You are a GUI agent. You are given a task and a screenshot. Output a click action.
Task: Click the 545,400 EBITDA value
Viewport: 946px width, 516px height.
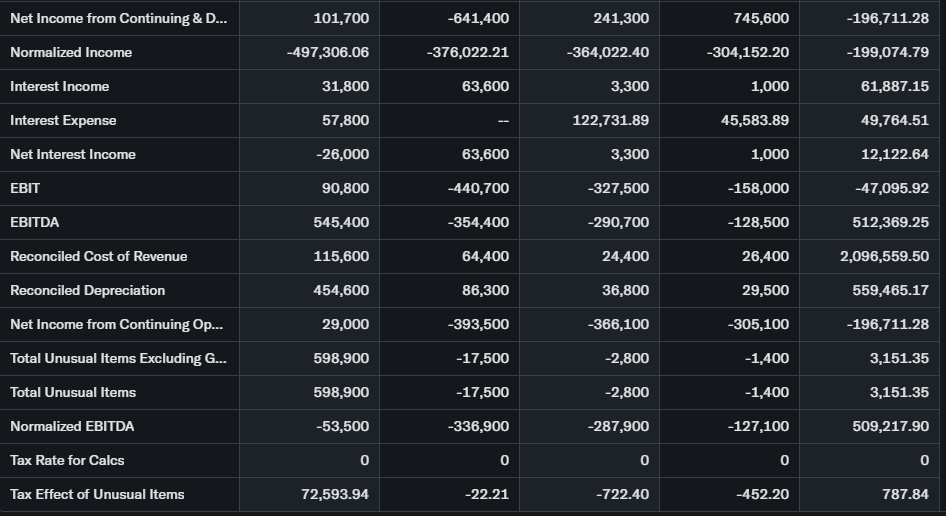pyautogui.click(x=341, y=222)
